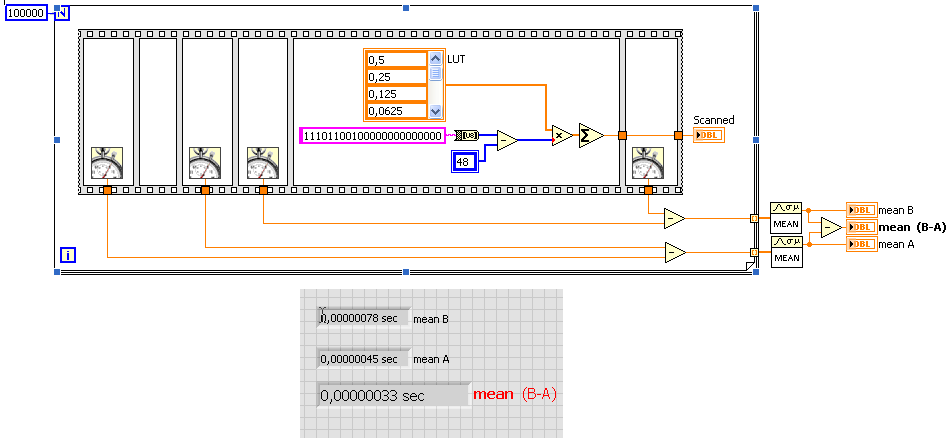Click the 100000 loop count constant
Viewport: 952px width, 444px height.
tap(27, 13)
